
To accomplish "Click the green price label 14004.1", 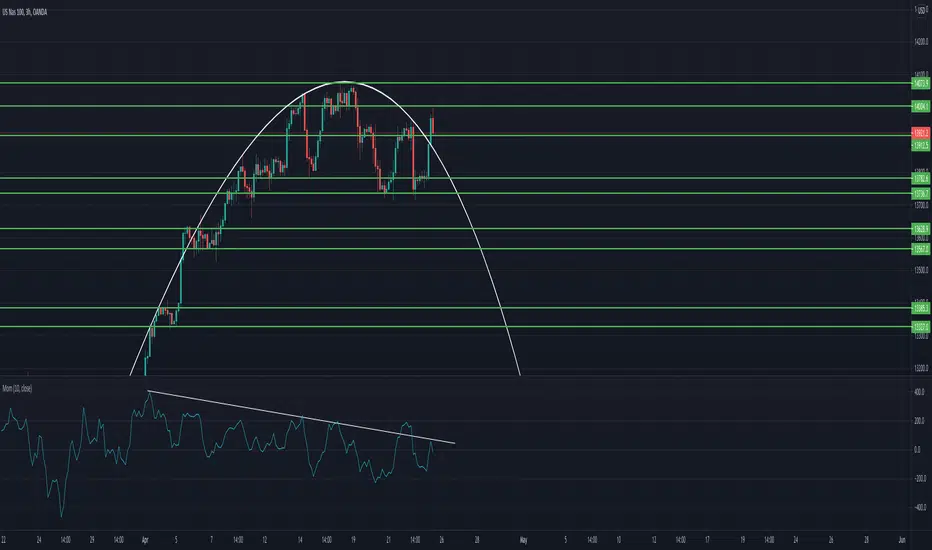I will click(921, 106).
